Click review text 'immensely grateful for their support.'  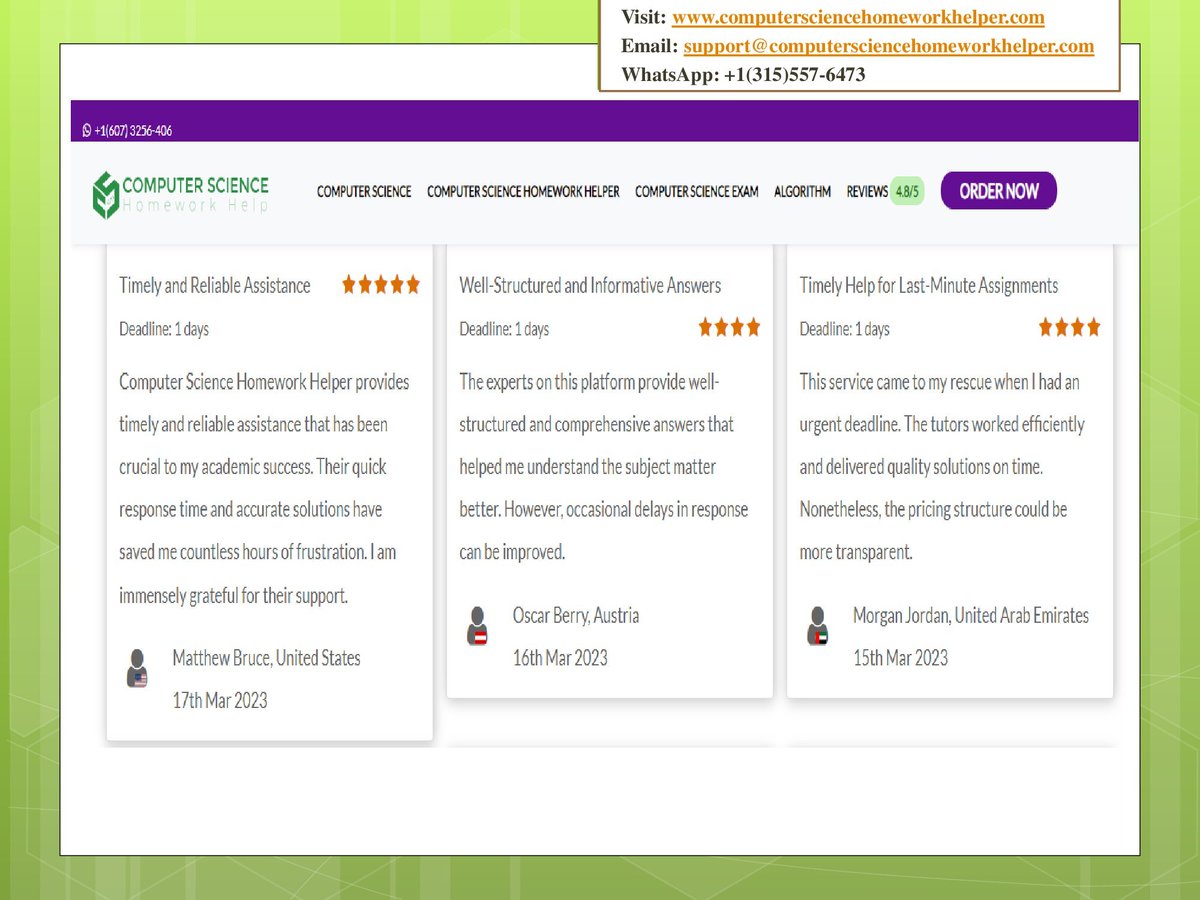pyautogui.click(x=233, y=596)
